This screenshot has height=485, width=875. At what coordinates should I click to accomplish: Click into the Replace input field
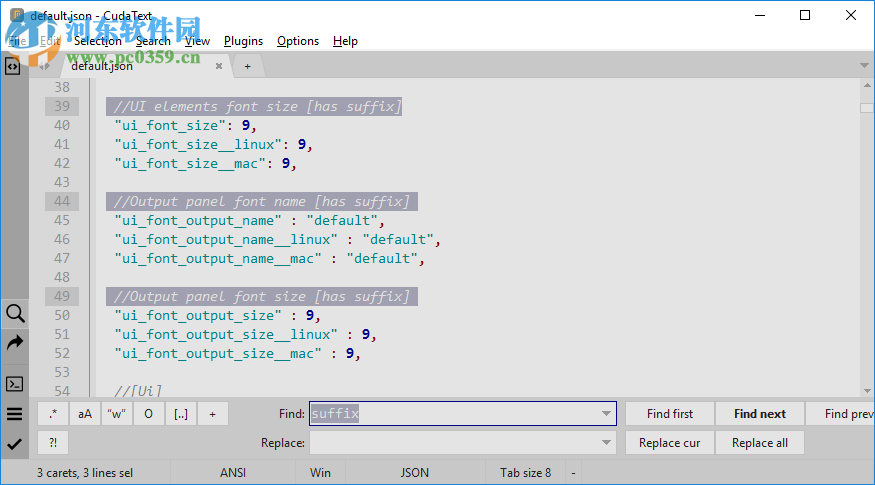click(463, 443)
